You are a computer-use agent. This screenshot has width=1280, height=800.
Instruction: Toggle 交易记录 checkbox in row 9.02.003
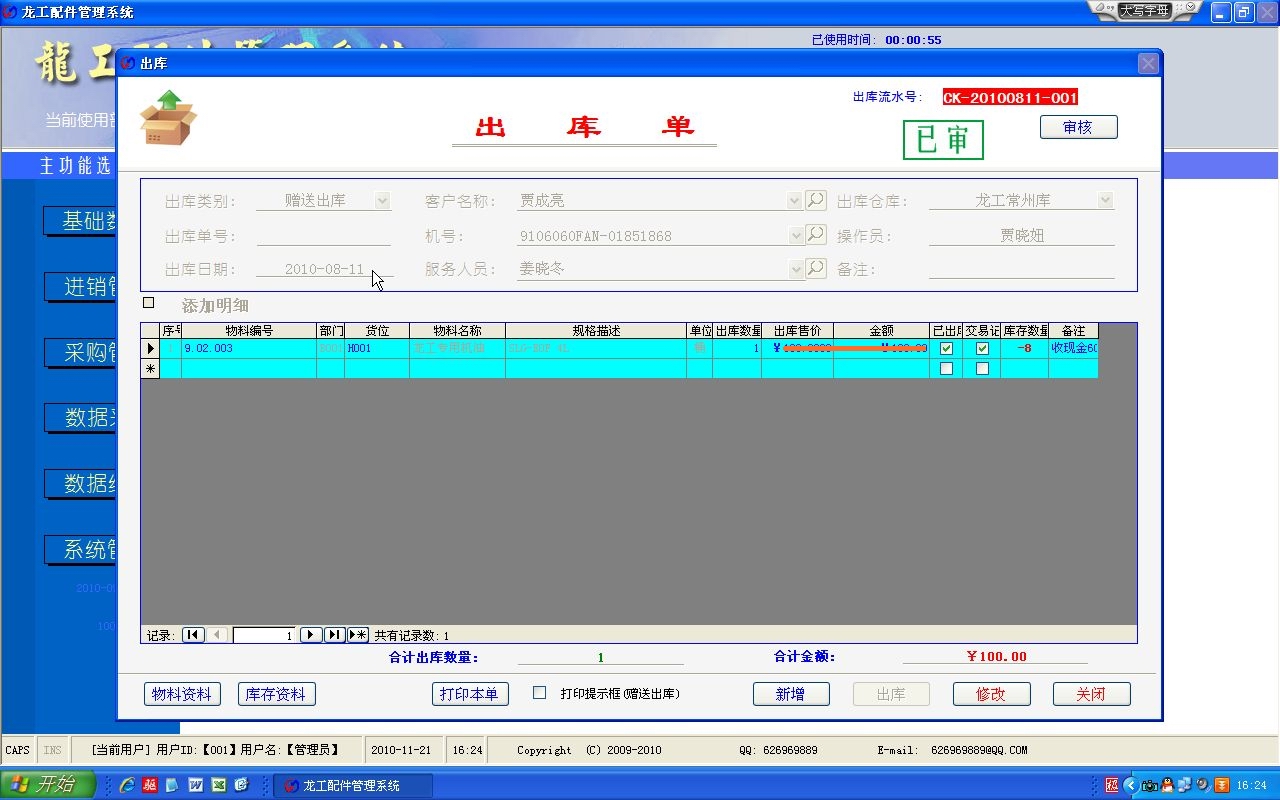click(982, 349)
